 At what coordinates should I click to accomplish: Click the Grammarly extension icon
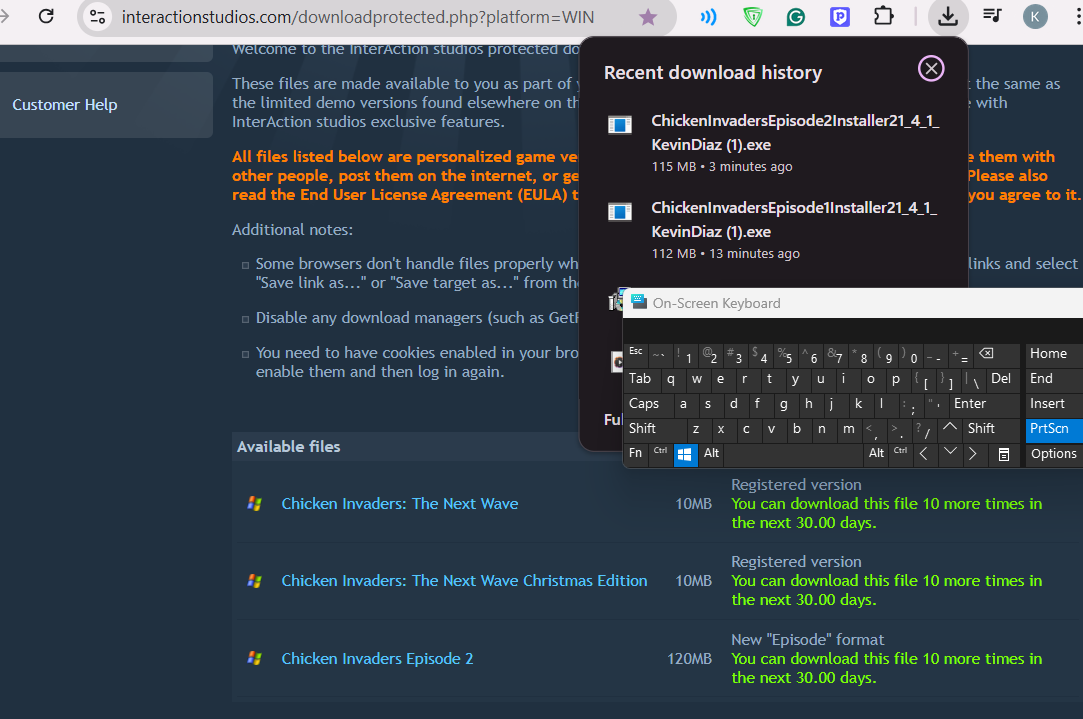[796, 17]
